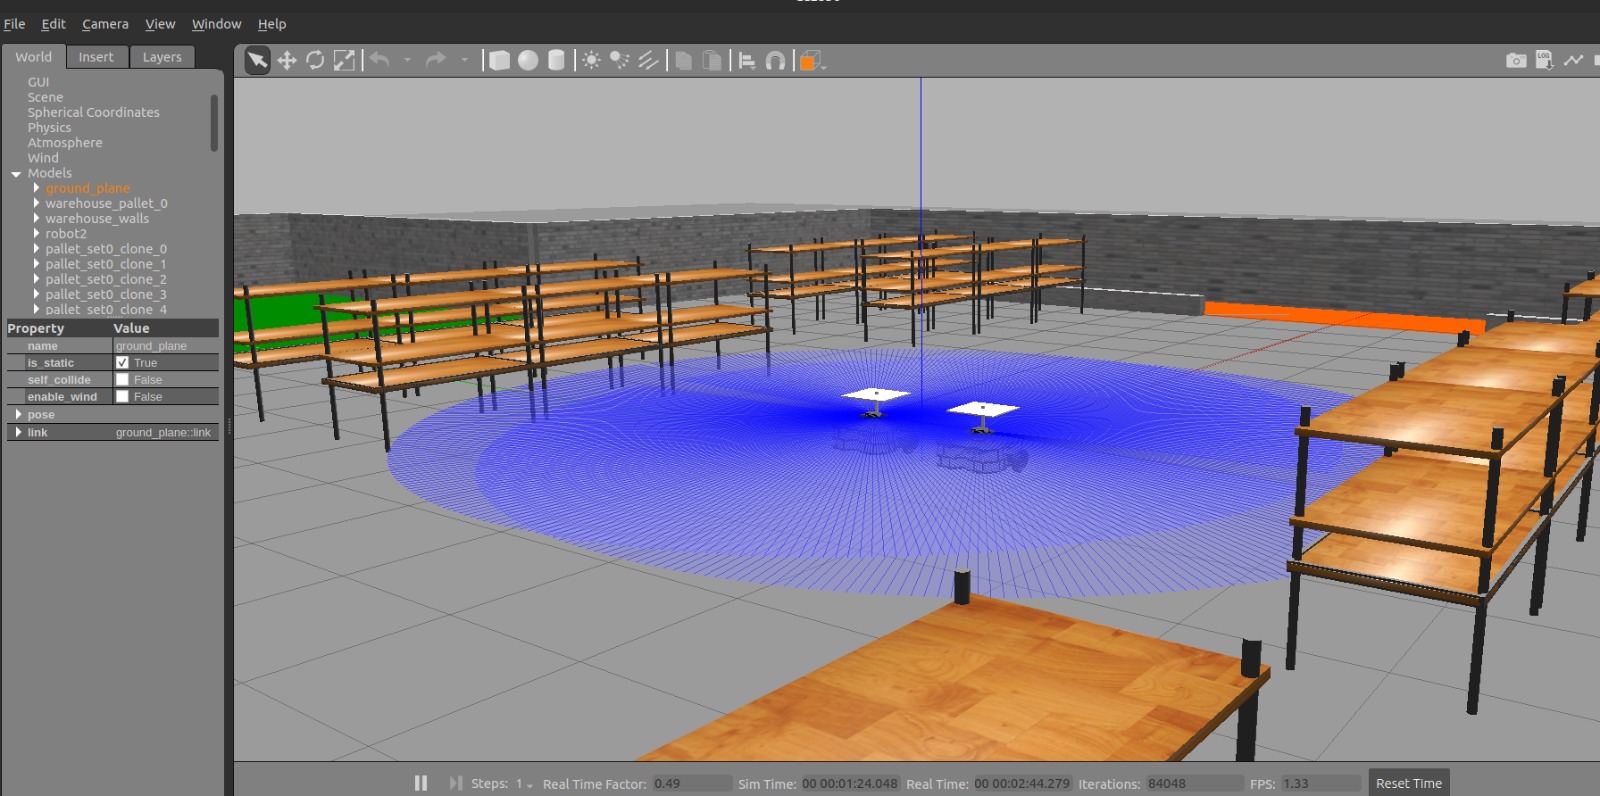Image resolution: width=1600 pixels, height=796 pixels.
Task: Take a screenshot with camera icon
Action: pos(1516,61)
